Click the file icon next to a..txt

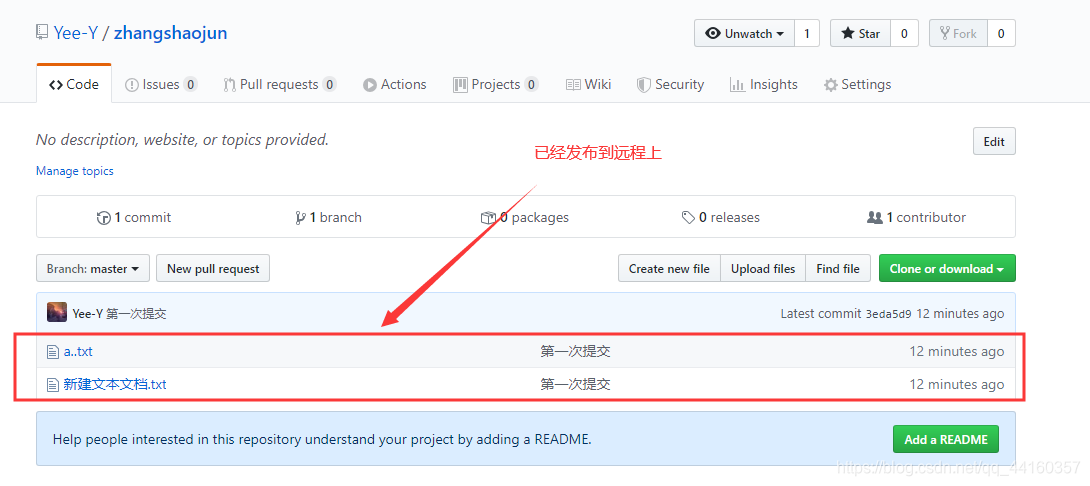pyautogui.click(x=53, y=352)
